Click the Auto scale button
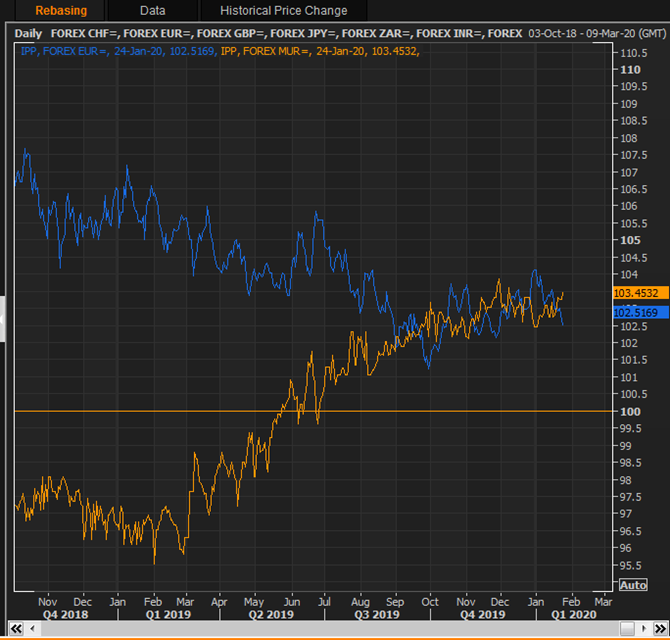670x640 pixels. (633, 584)
